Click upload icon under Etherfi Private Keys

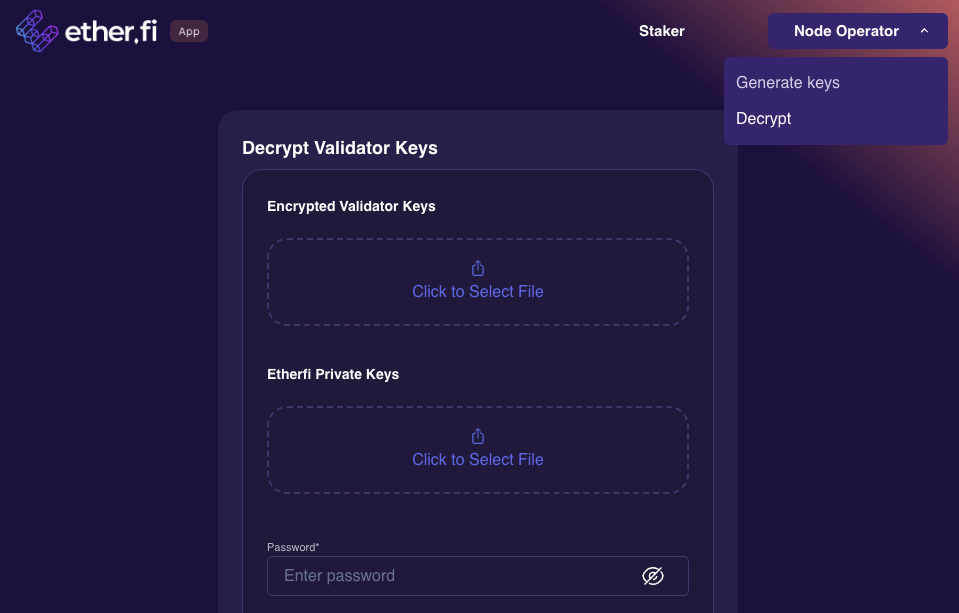point(478,436)
